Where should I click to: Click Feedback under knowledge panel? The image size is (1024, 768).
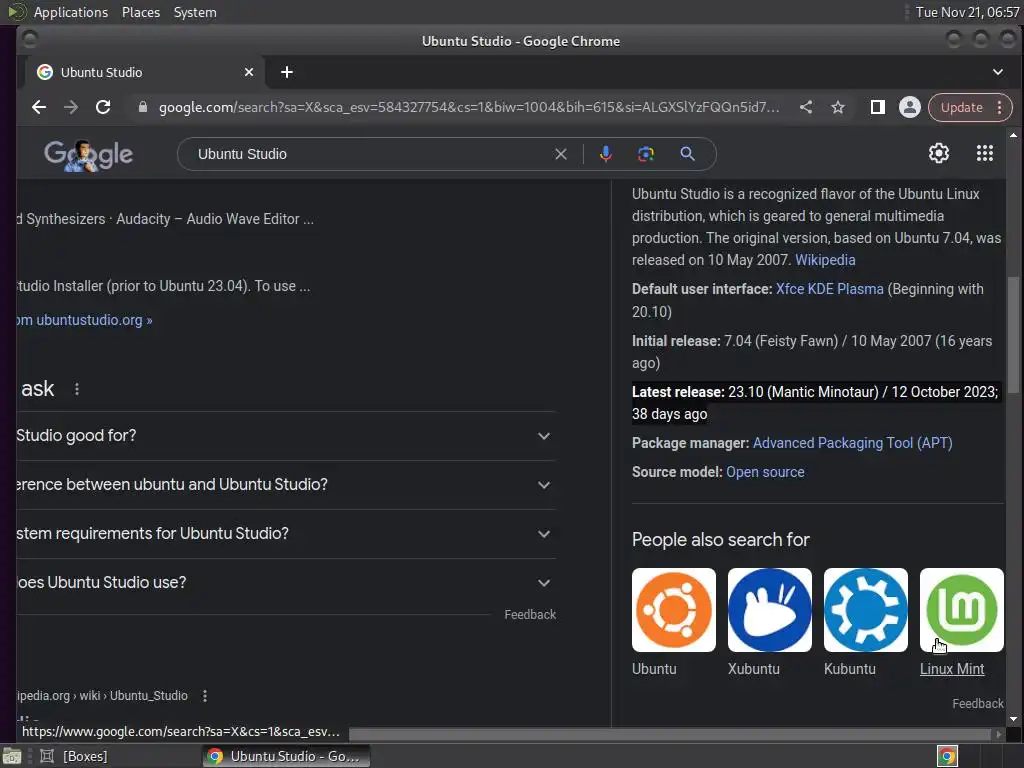(978, 703)
